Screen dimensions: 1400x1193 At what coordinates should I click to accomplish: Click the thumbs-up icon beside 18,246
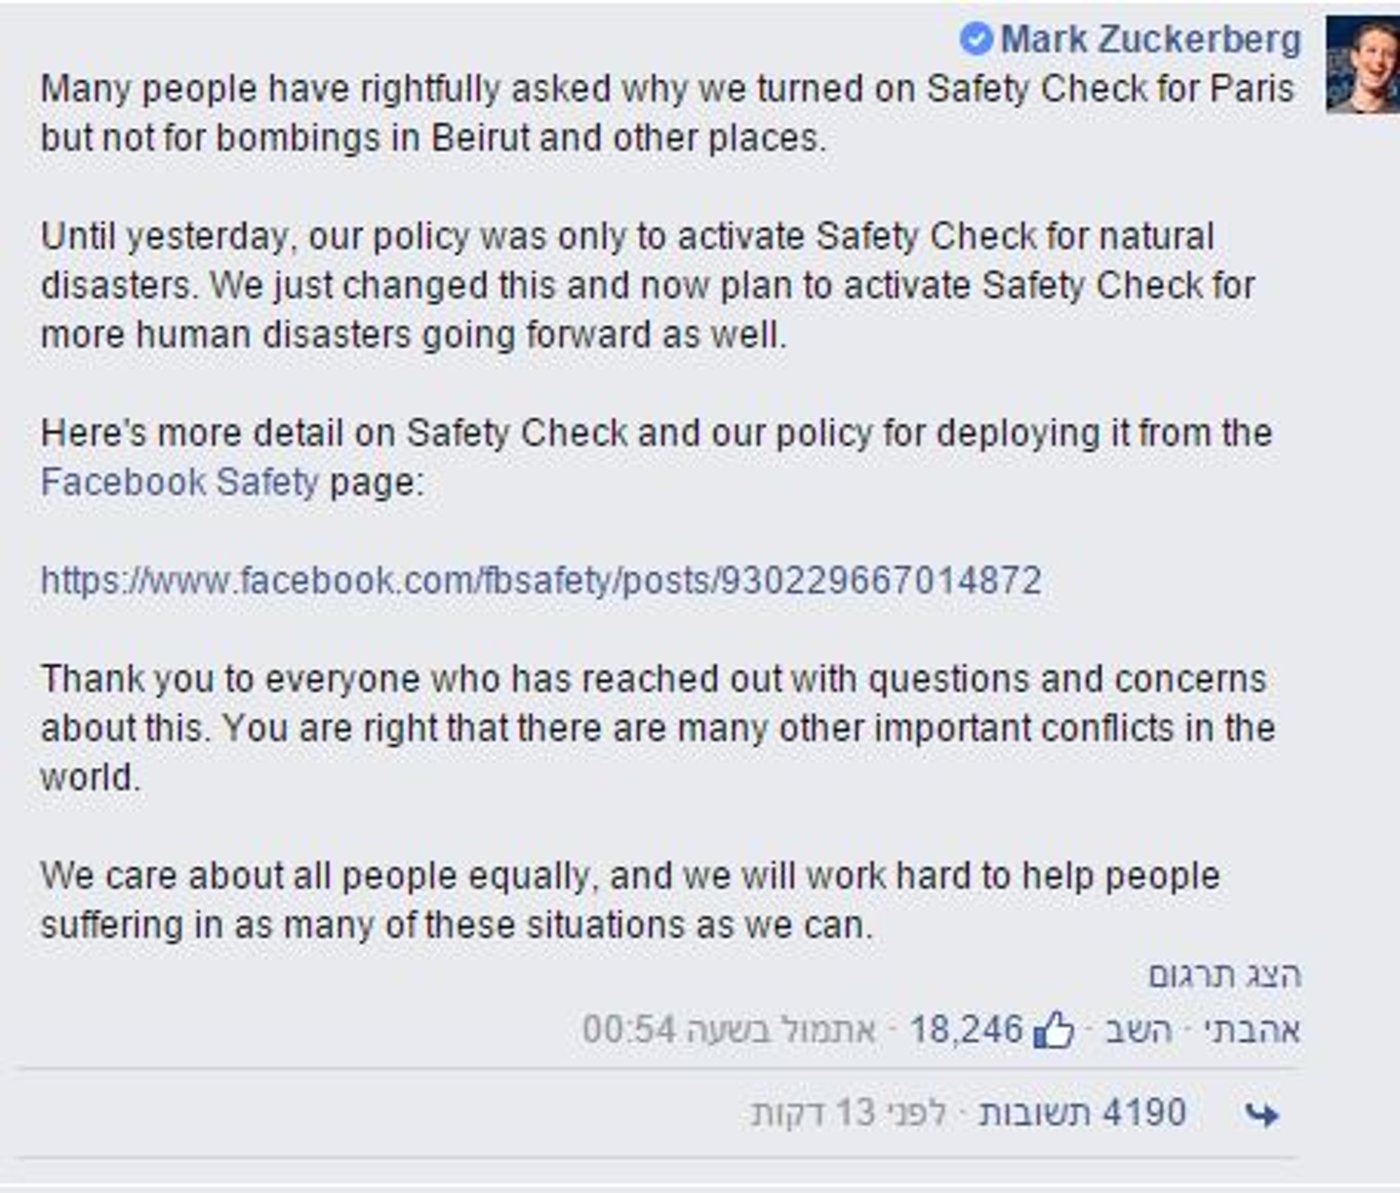(1054, 1029)
